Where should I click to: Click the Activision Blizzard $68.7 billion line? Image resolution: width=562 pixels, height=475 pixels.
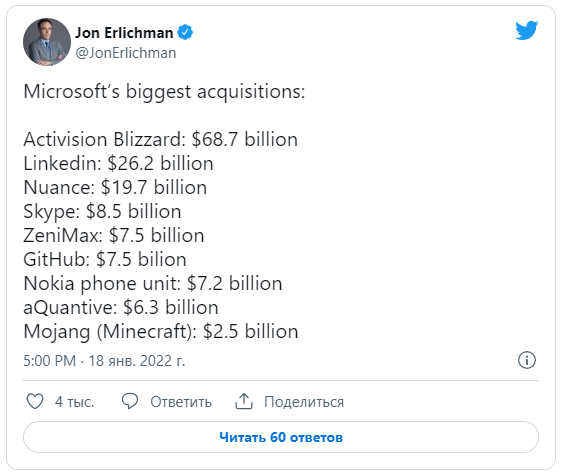click(x=161, y=139)
